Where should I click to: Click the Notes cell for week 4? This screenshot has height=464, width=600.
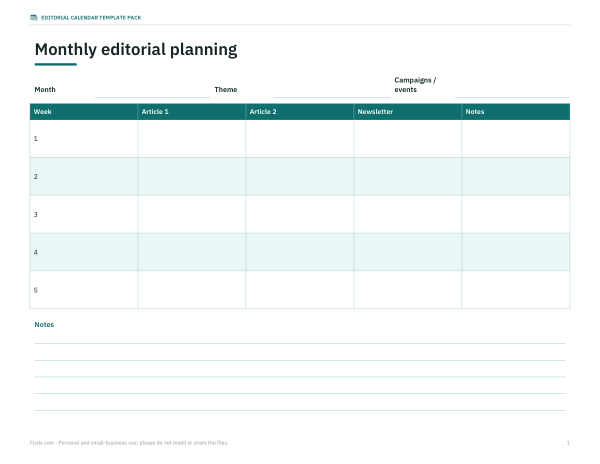(x=516, y=252)
